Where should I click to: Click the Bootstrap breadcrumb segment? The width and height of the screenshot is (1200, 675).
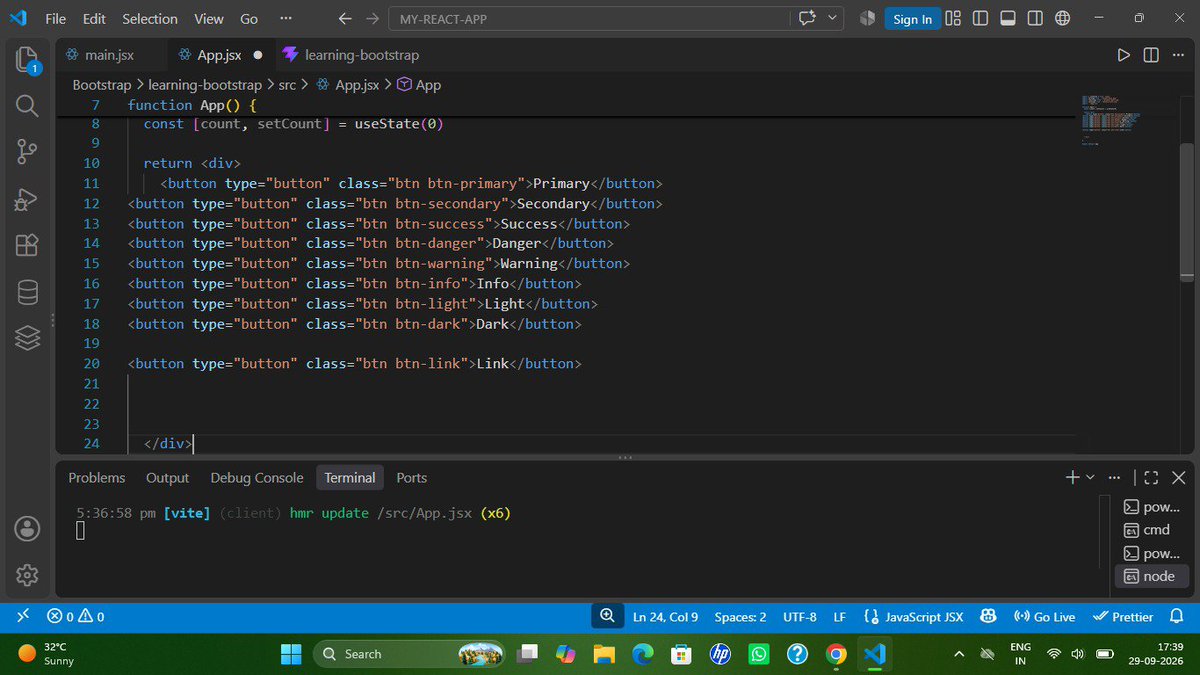pos(101,85)
